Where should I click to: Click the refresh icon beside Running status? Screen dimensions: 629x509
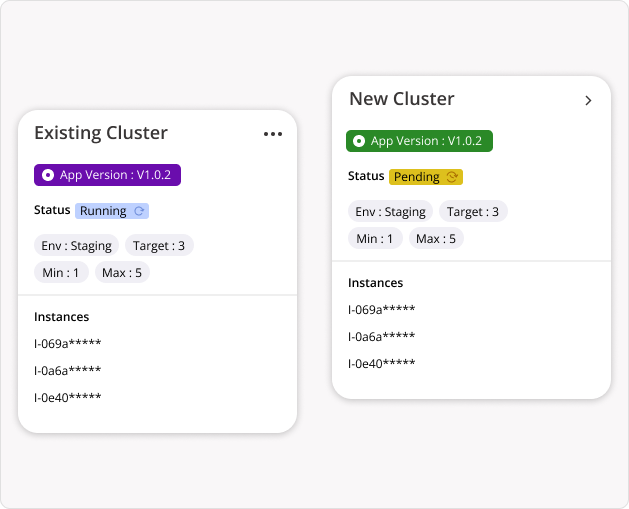(139, 211)
